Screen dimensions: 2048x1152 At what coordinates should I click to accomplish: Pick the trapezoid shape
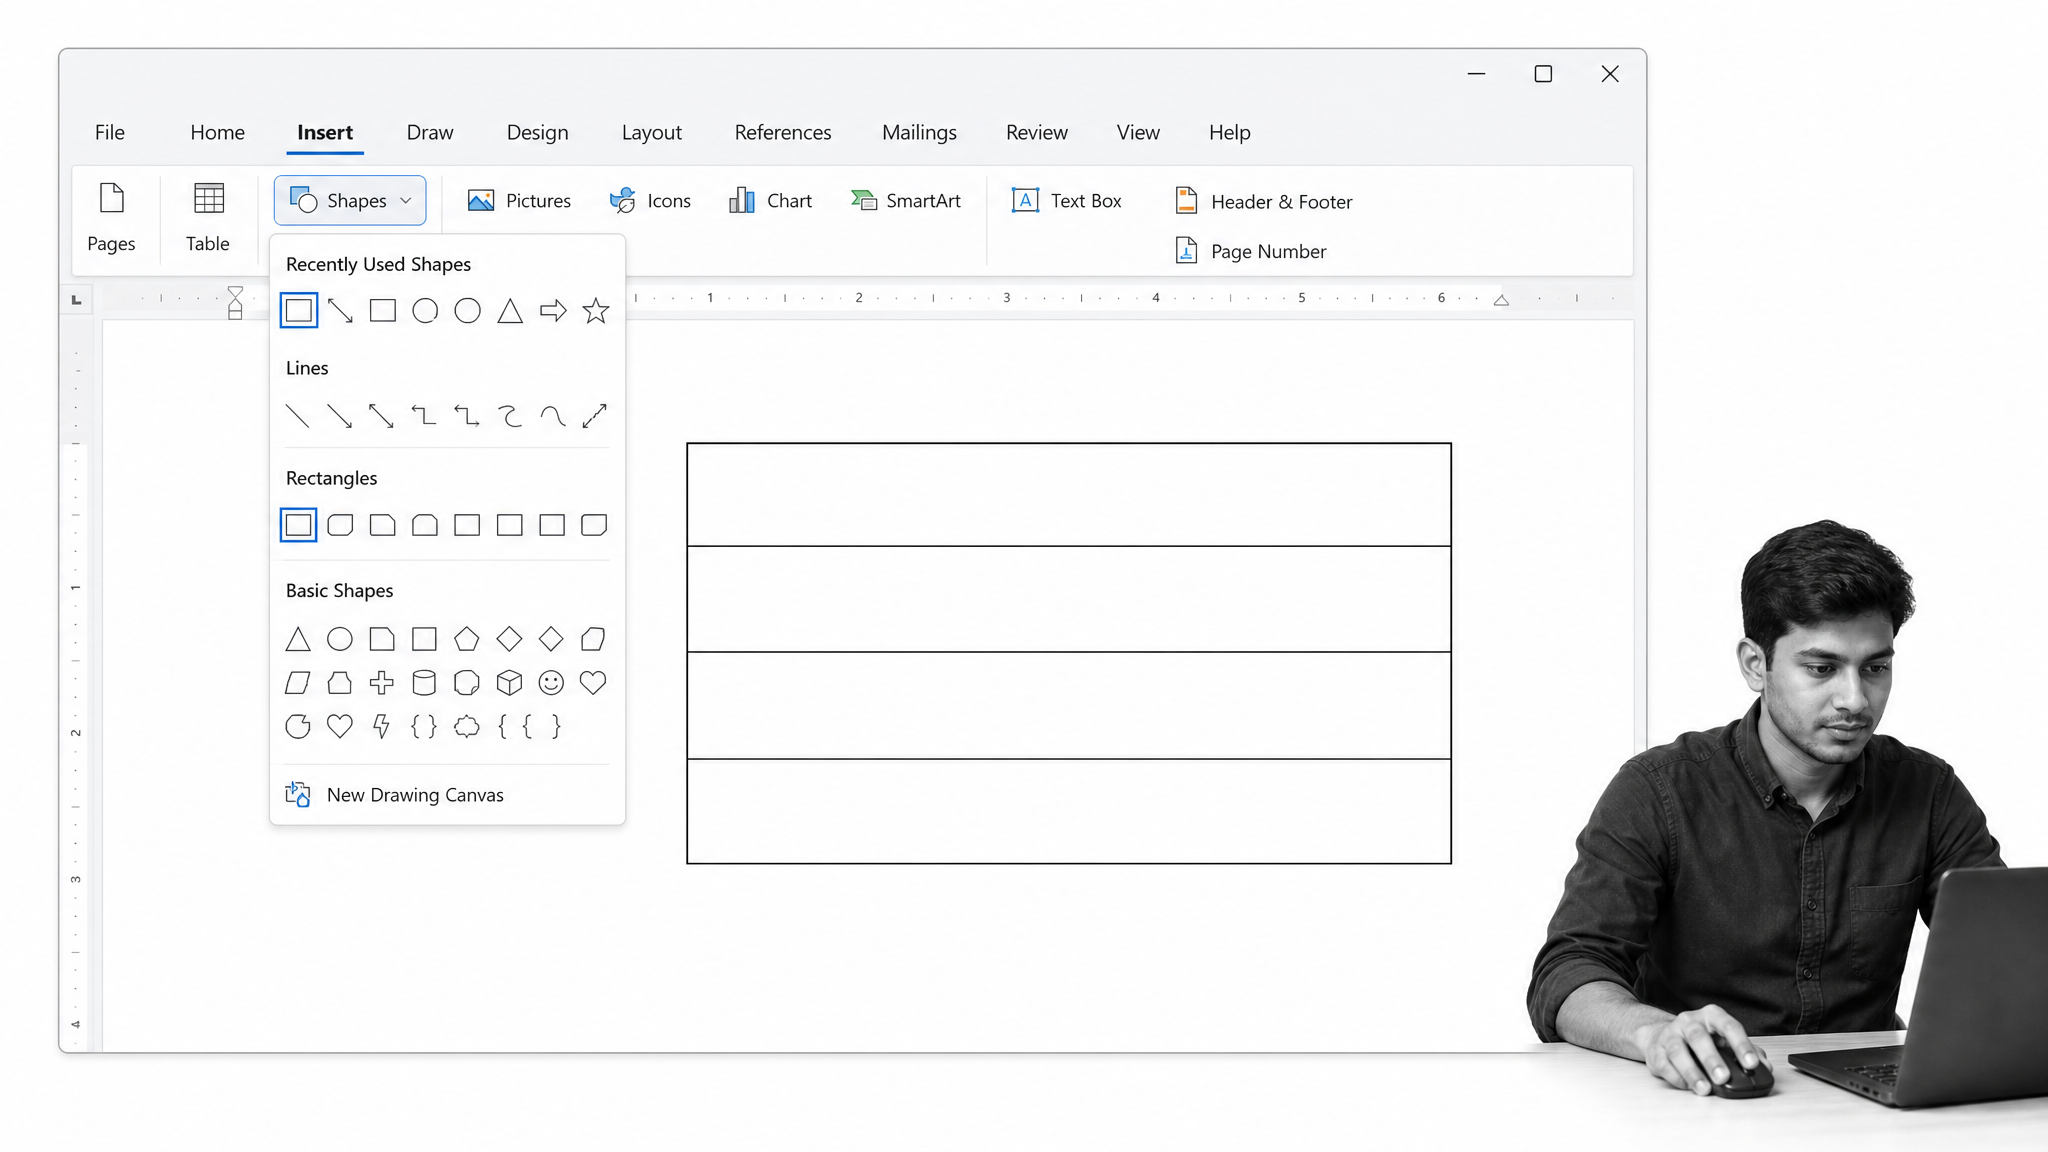340,683
